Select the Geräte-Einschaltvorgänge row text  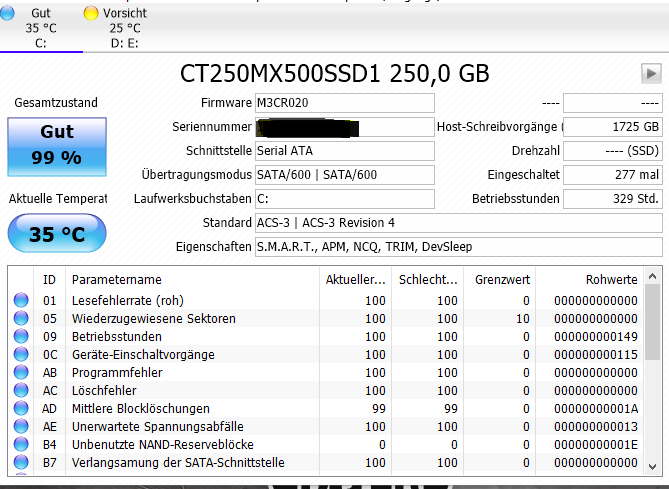pos(143,354)
